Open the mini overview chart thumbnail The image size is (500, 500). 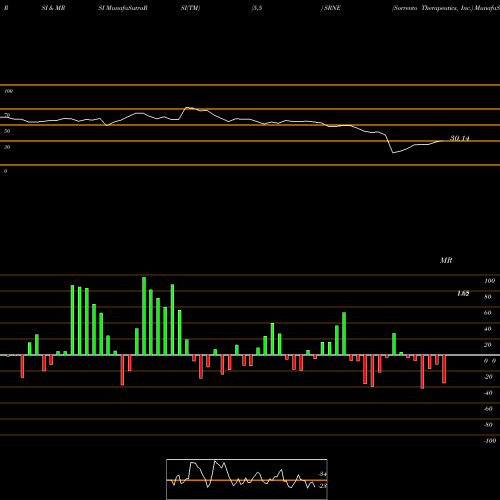tap(247, 479)
